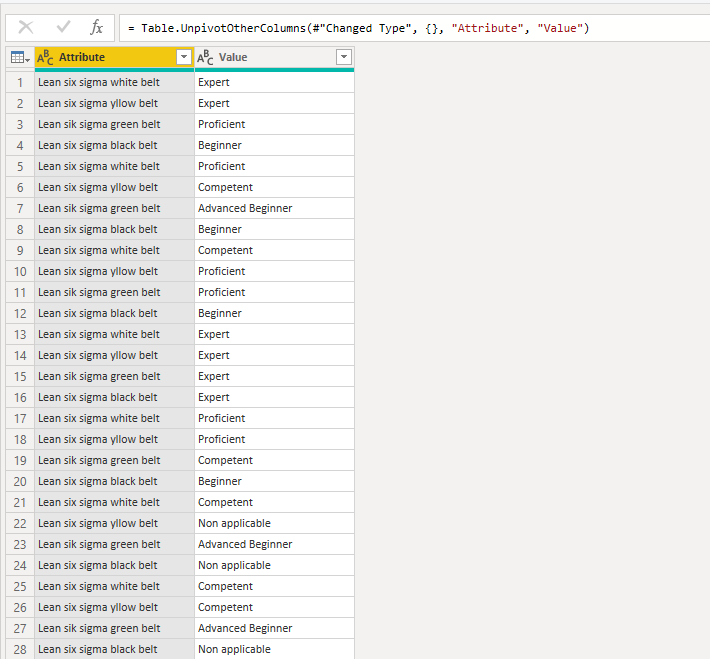Image resolution: width=710 pixels, height=659 pixels.
Task: Select row number 28
Action: click(x=20, y=649)
